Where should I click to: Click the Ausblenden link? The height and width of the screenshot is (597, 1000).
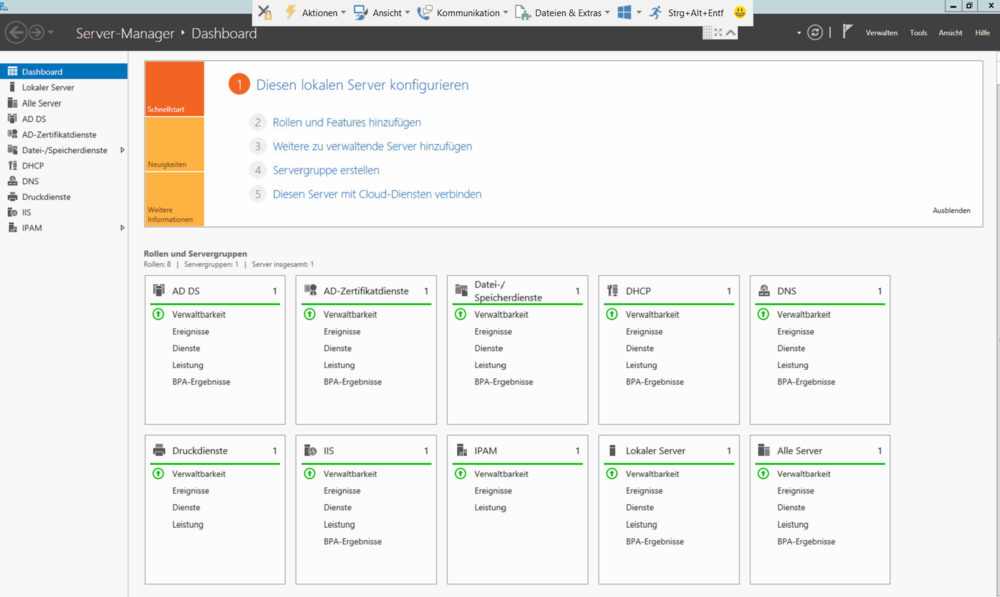tap(951, 211)
